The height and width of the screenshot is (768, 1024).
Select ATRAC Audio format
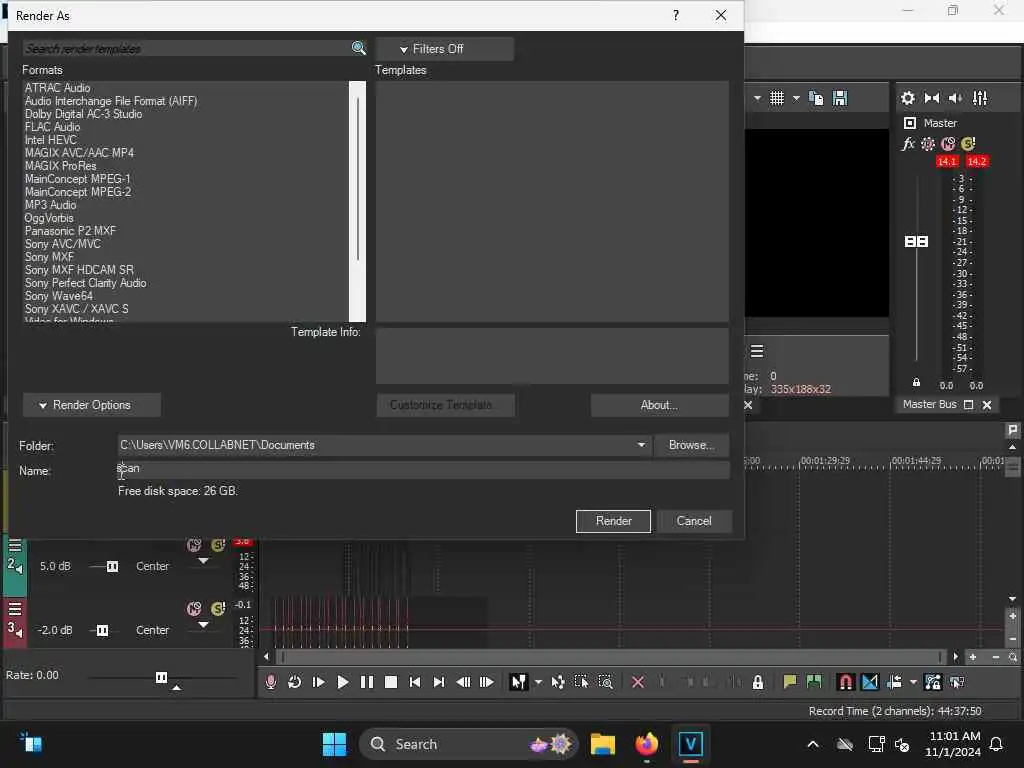tap(57, 88)
